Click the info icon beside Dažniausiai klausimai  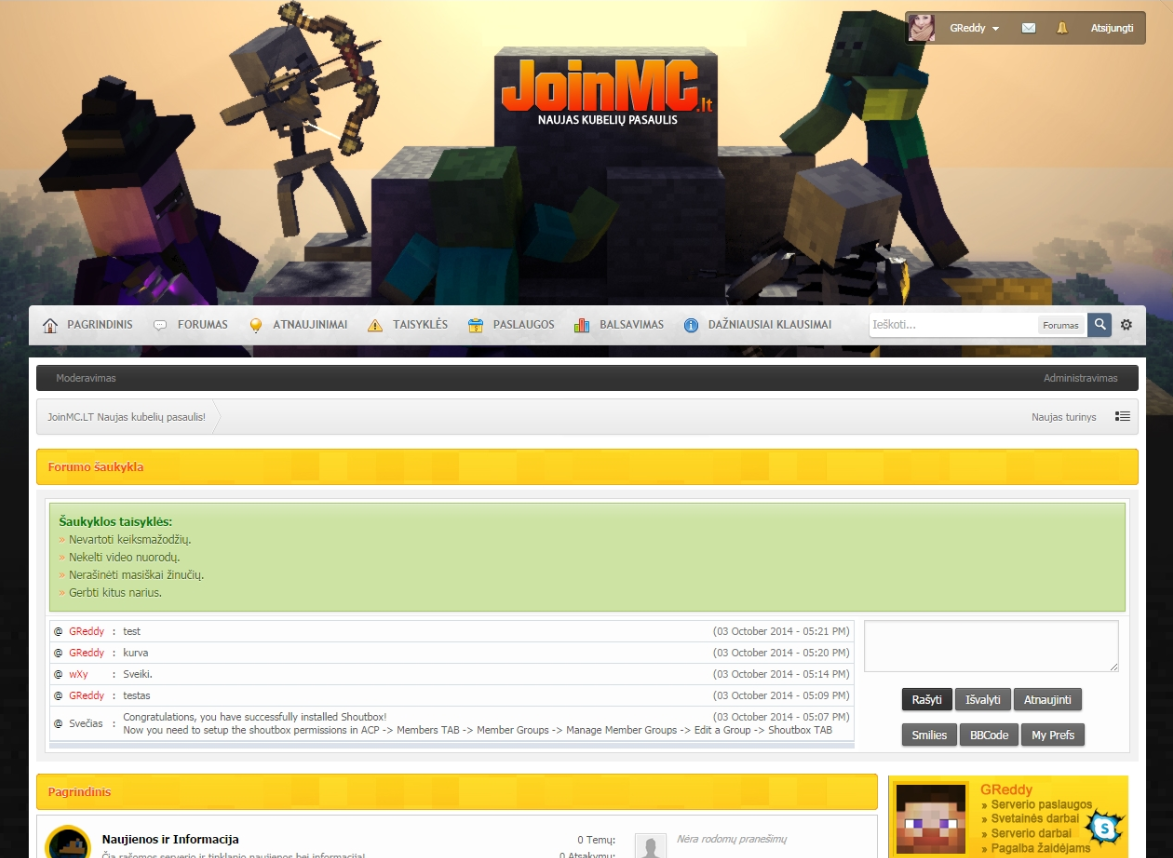[691, 325]
